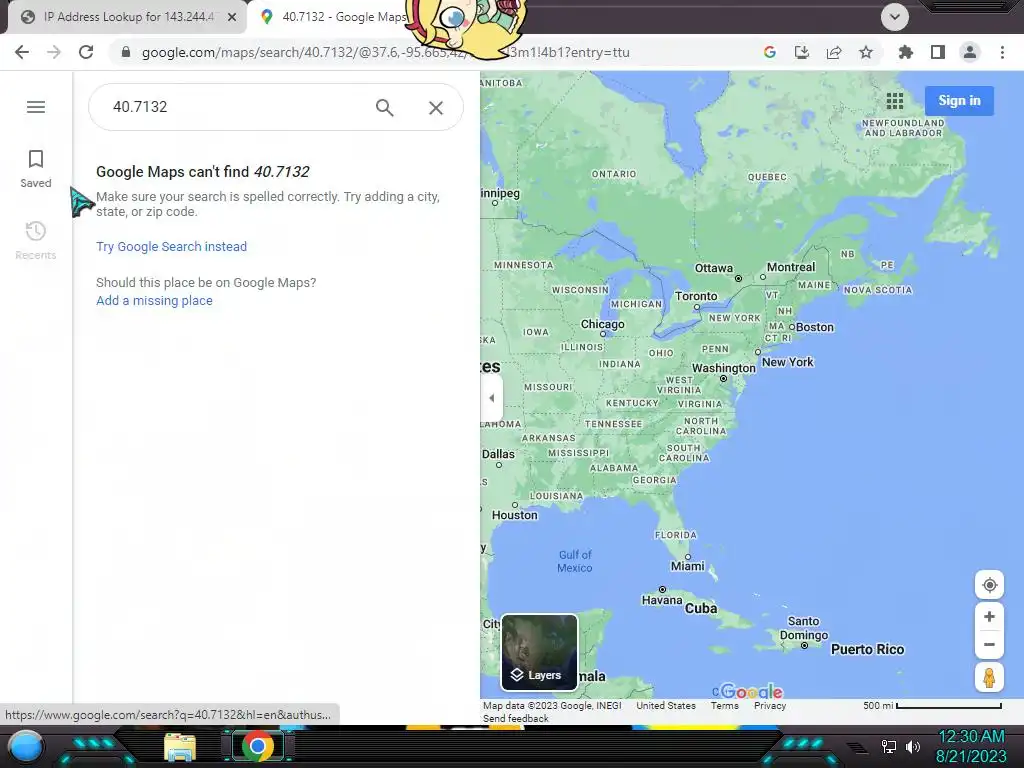Select the 40.7132 Google Maps tab
The width and height of the screenshot is (1024, 768).
pos(333,17)
